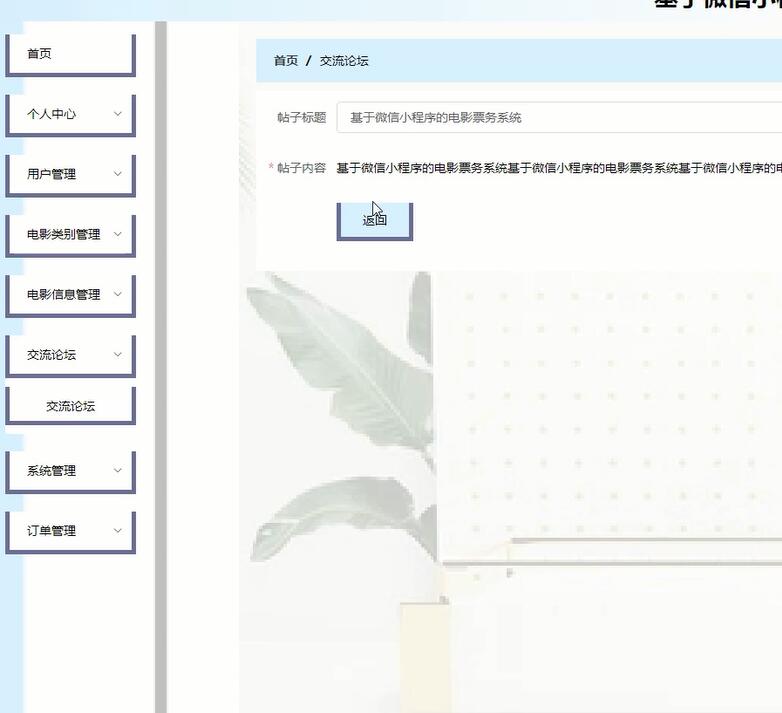The height and width of the screenshot is (713, 782).
Task: Expand the 用户管理 chevron arrow
Action: coord(118,174)
